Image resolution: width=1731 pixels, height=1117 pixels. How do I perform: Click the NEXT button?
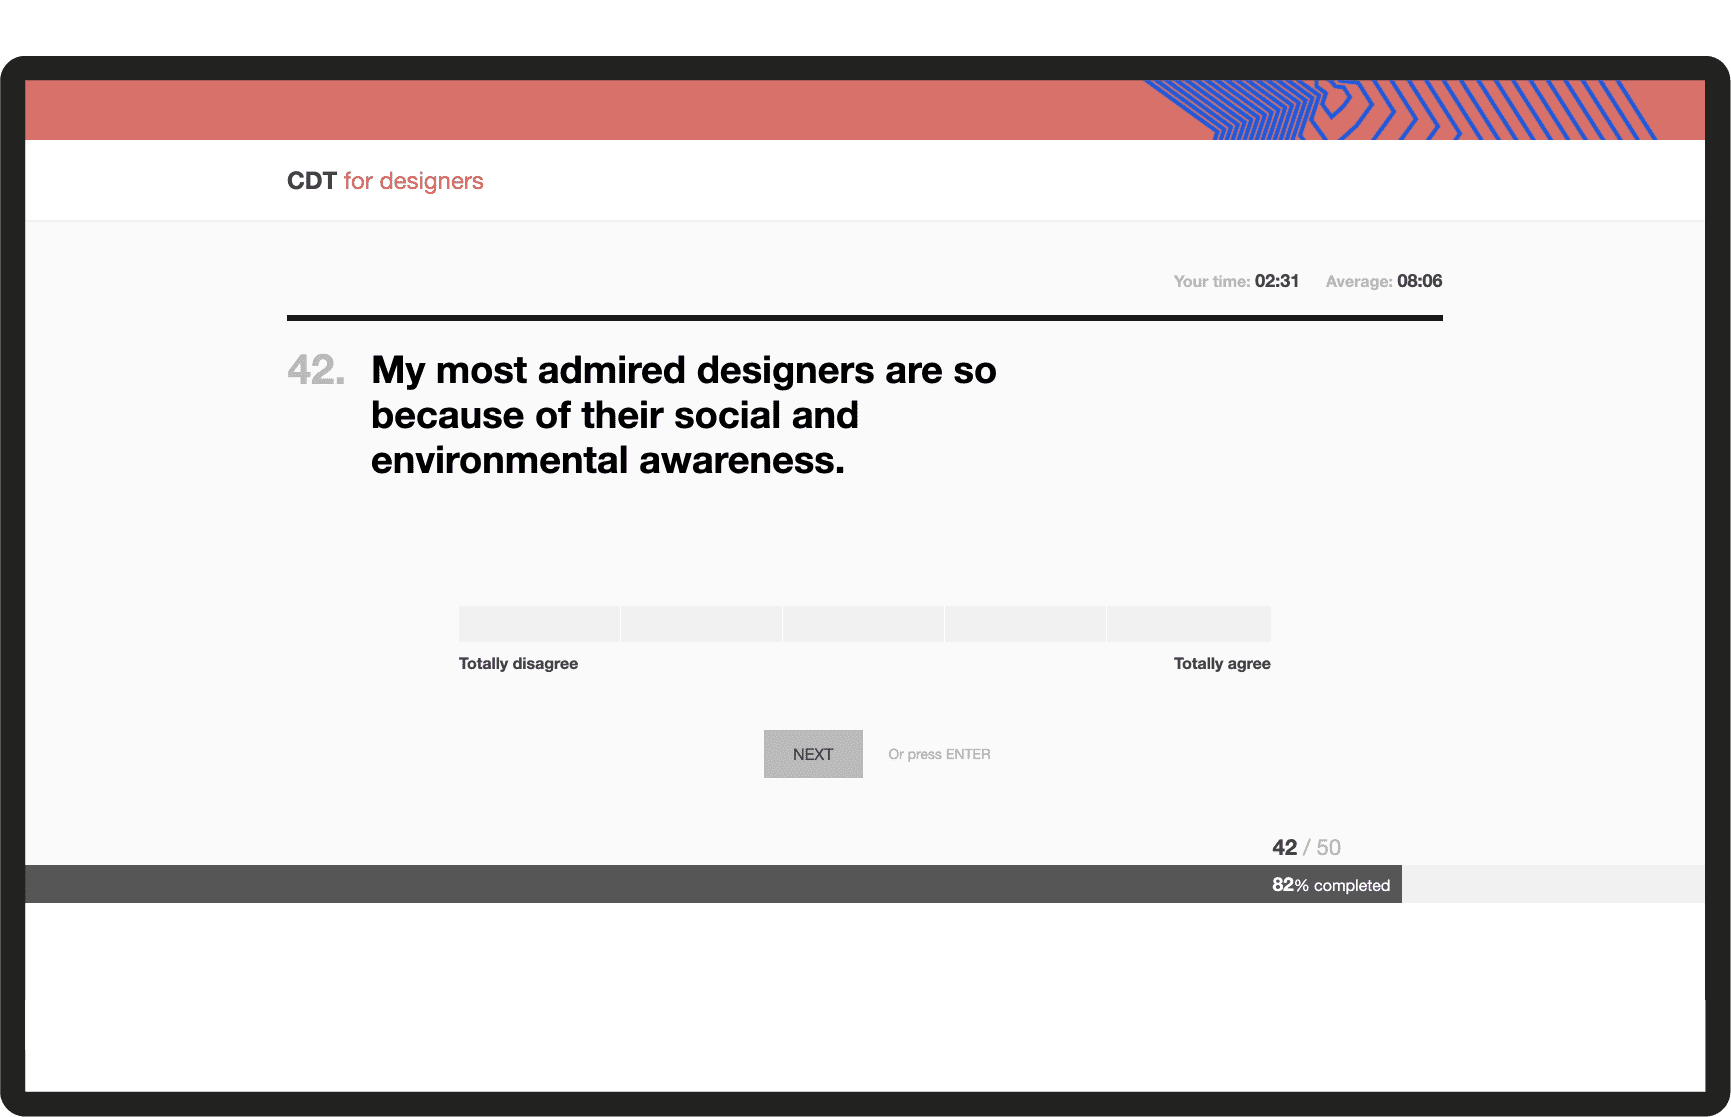coord(812,754)
